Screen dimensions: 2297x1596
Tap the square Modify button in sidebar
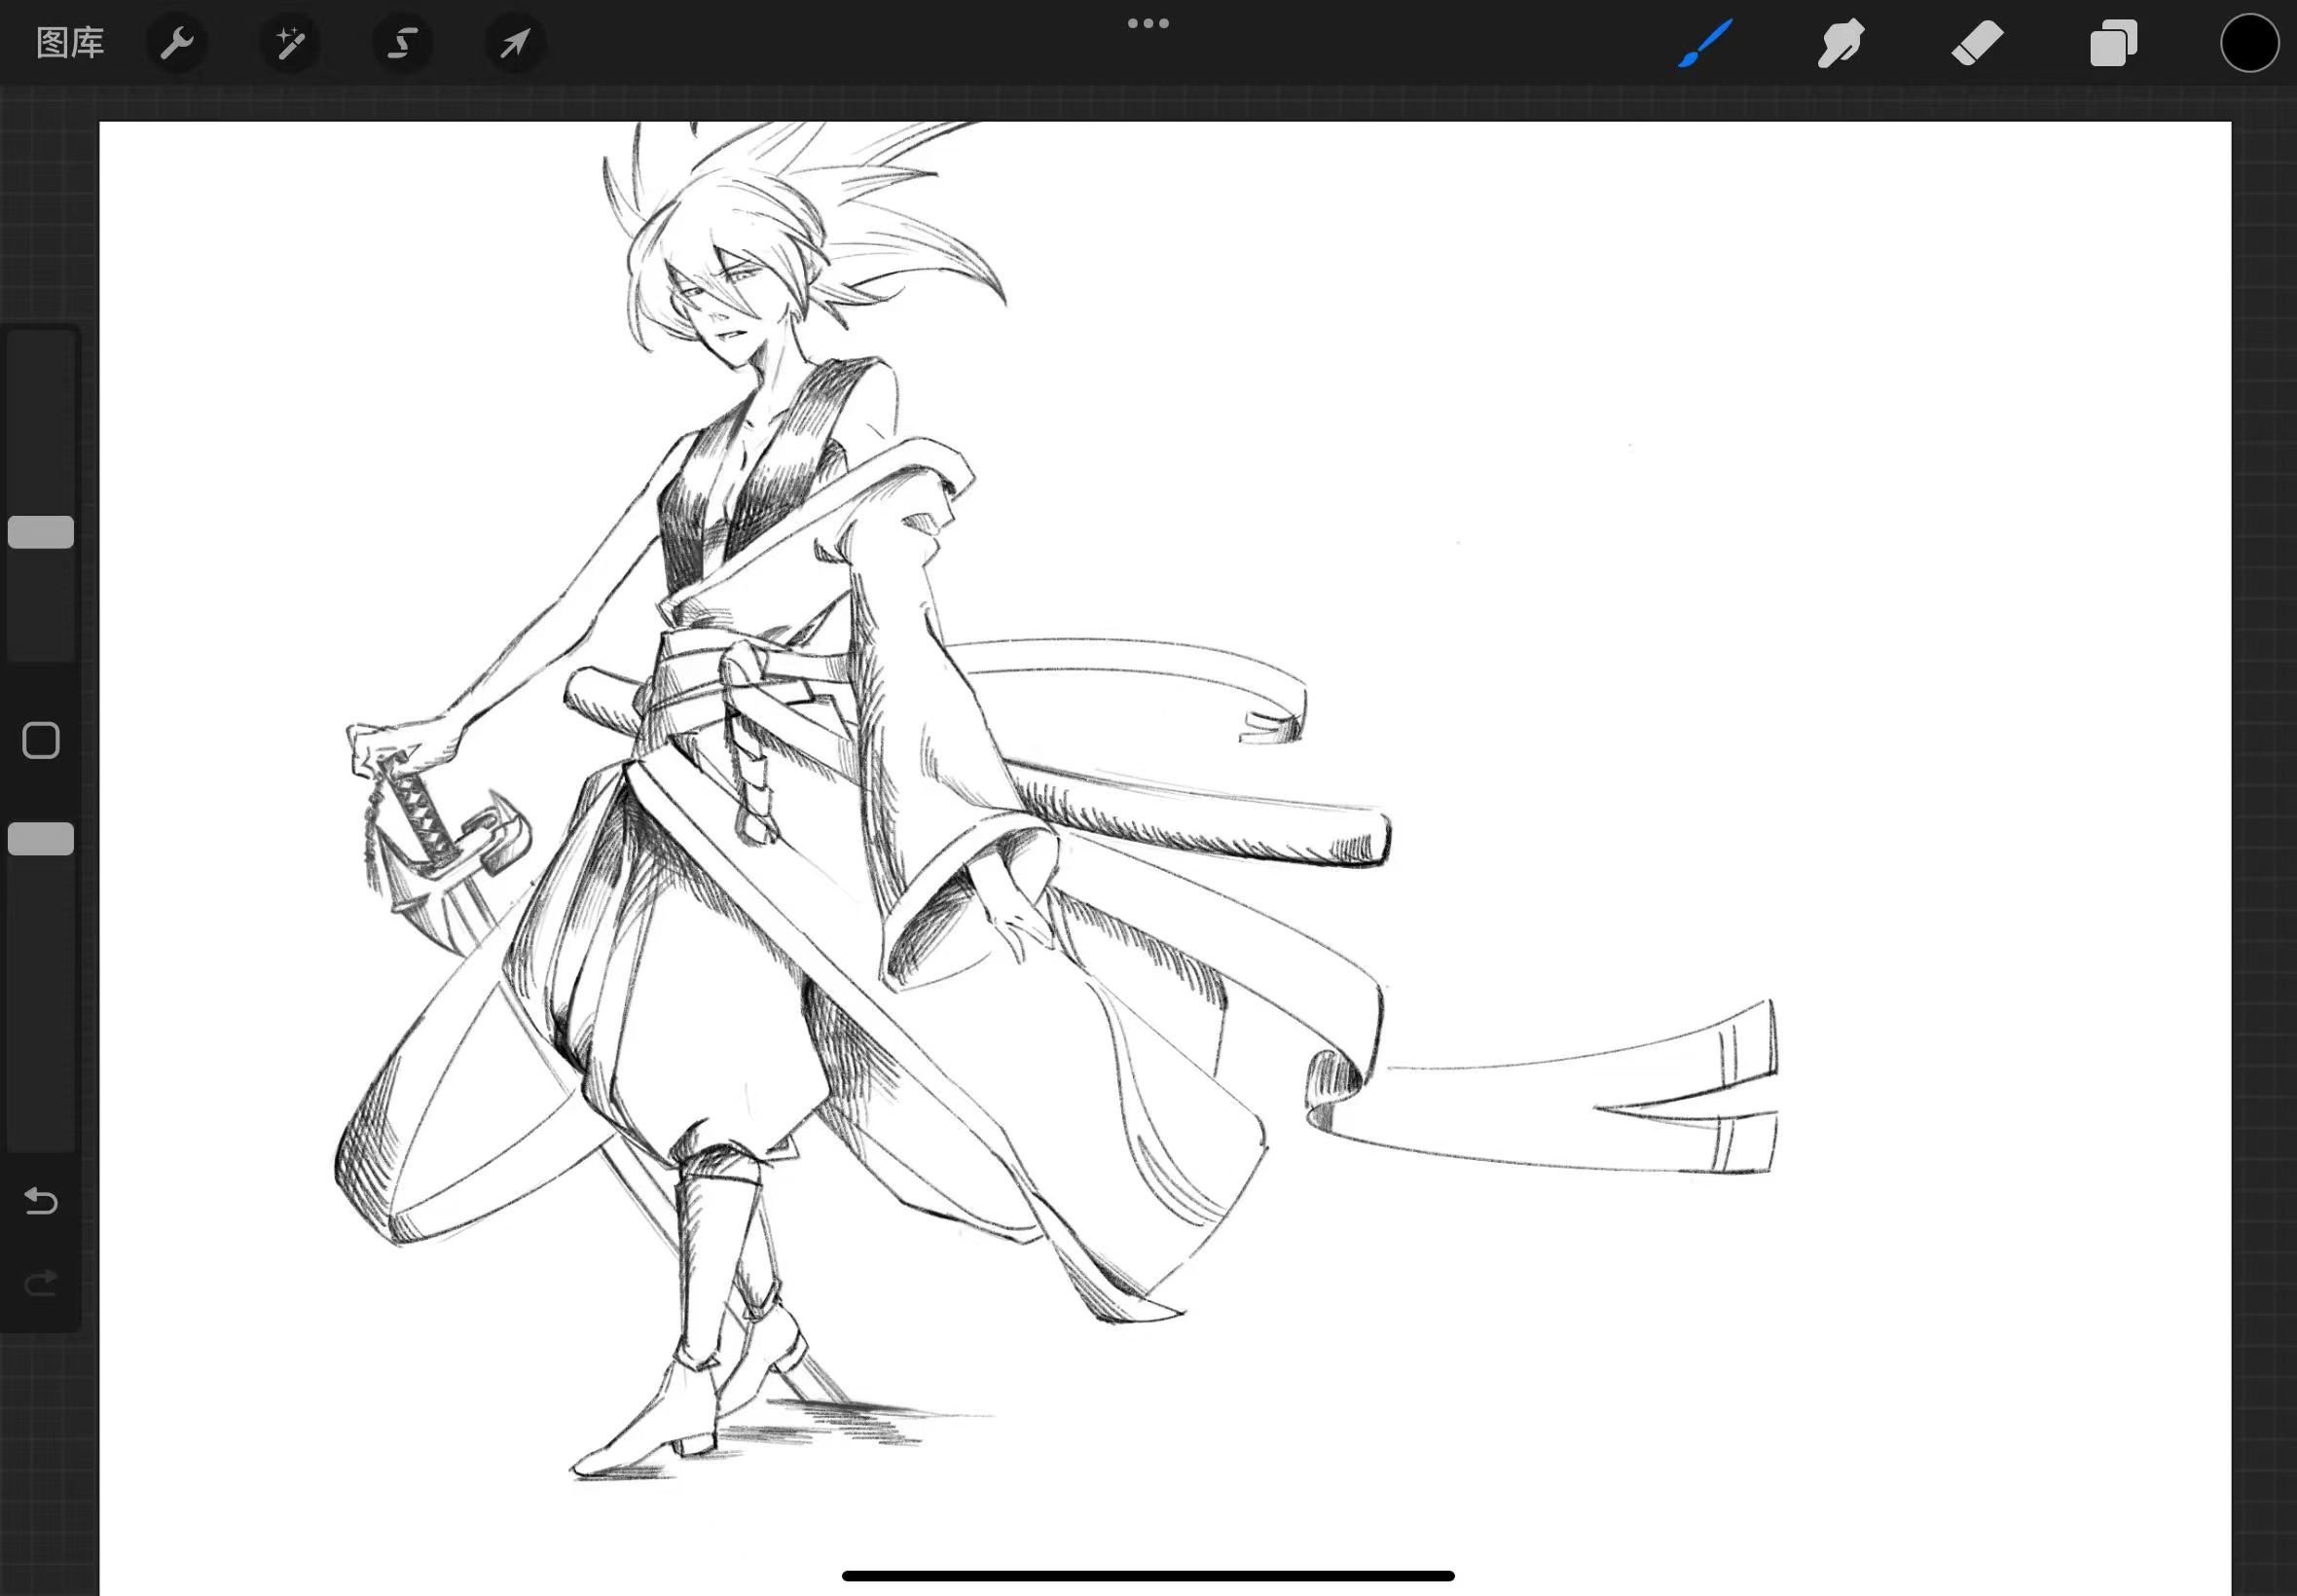(41, 741)
